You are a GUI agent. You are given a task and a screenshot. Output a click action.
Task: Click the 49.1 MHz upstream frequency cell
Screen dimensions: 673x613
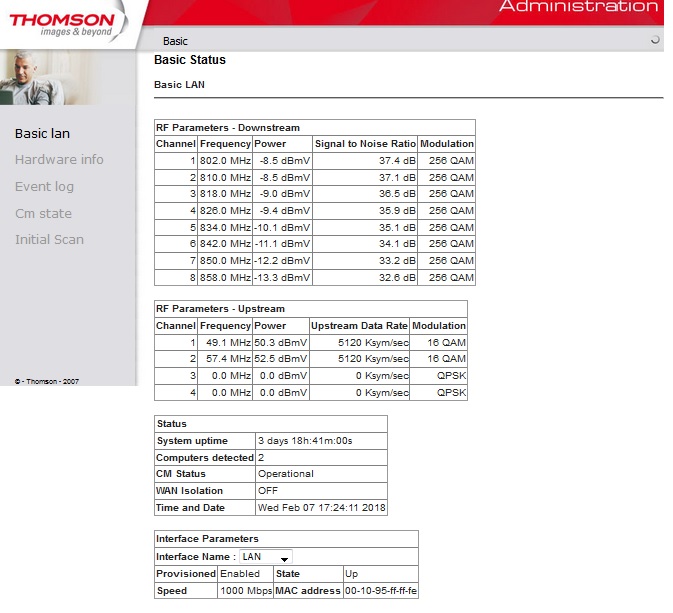[224, 342]
